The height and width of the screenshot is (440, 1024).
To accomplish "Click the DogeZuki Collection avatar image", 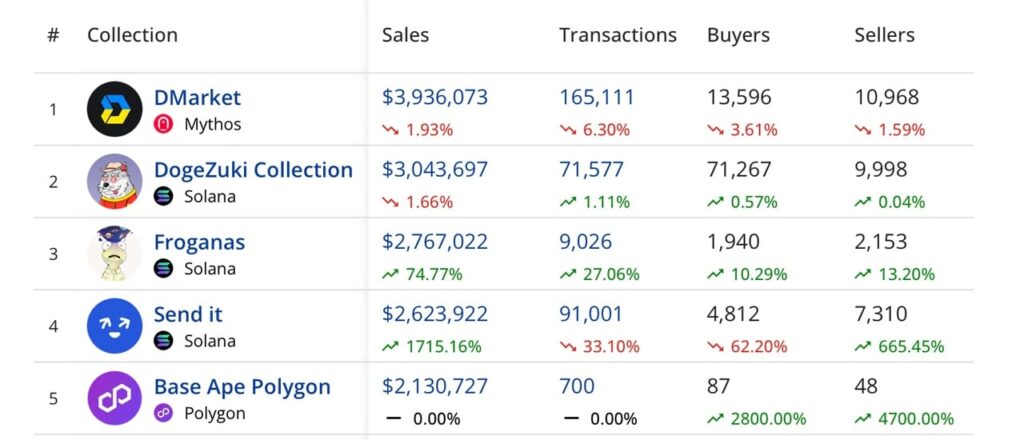I will (115, 181).
